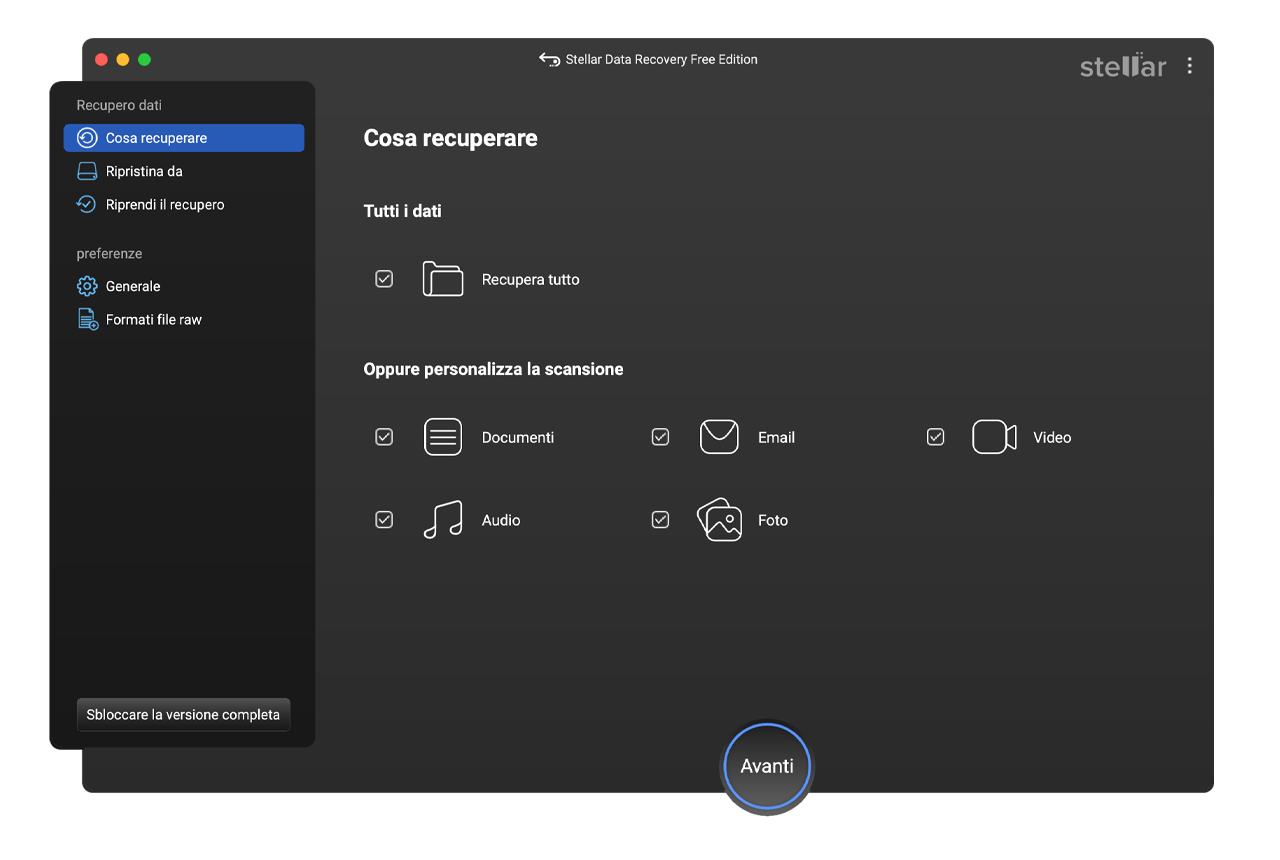Click the back arrow icon in title bar

[x=549, y=60]
